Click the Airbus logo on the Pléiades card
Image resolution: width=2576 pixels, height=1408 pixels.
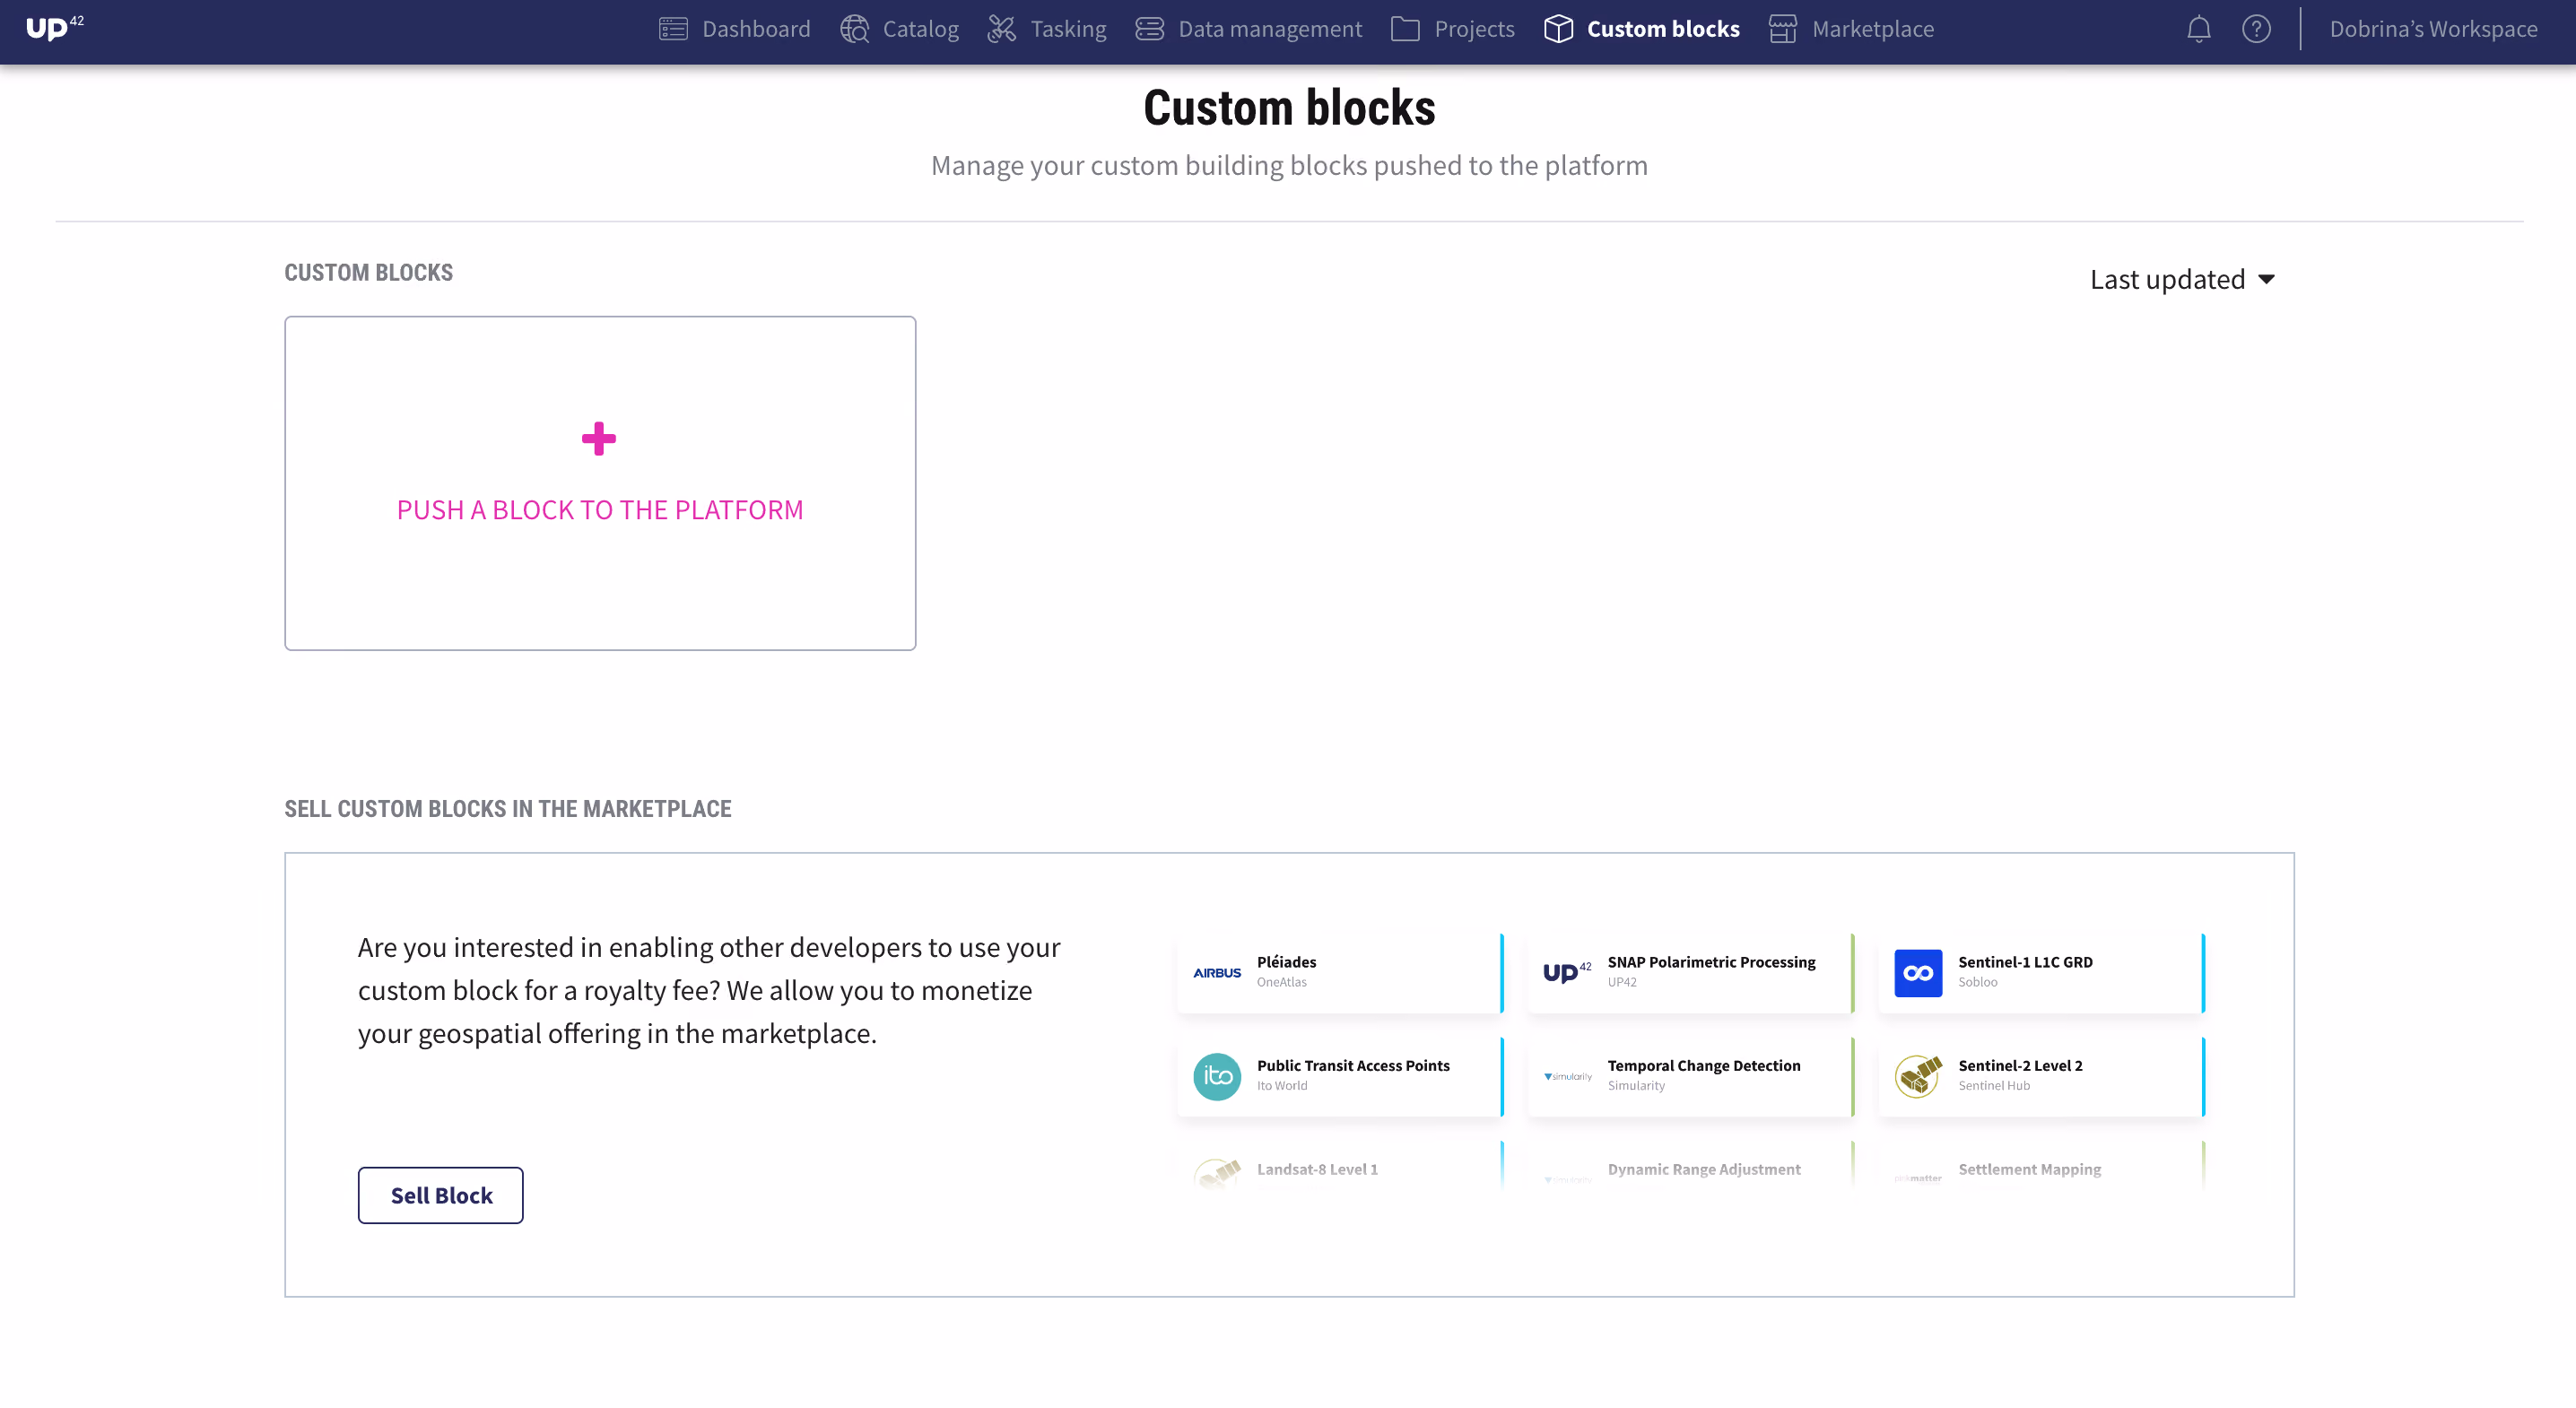point(1217,973)
